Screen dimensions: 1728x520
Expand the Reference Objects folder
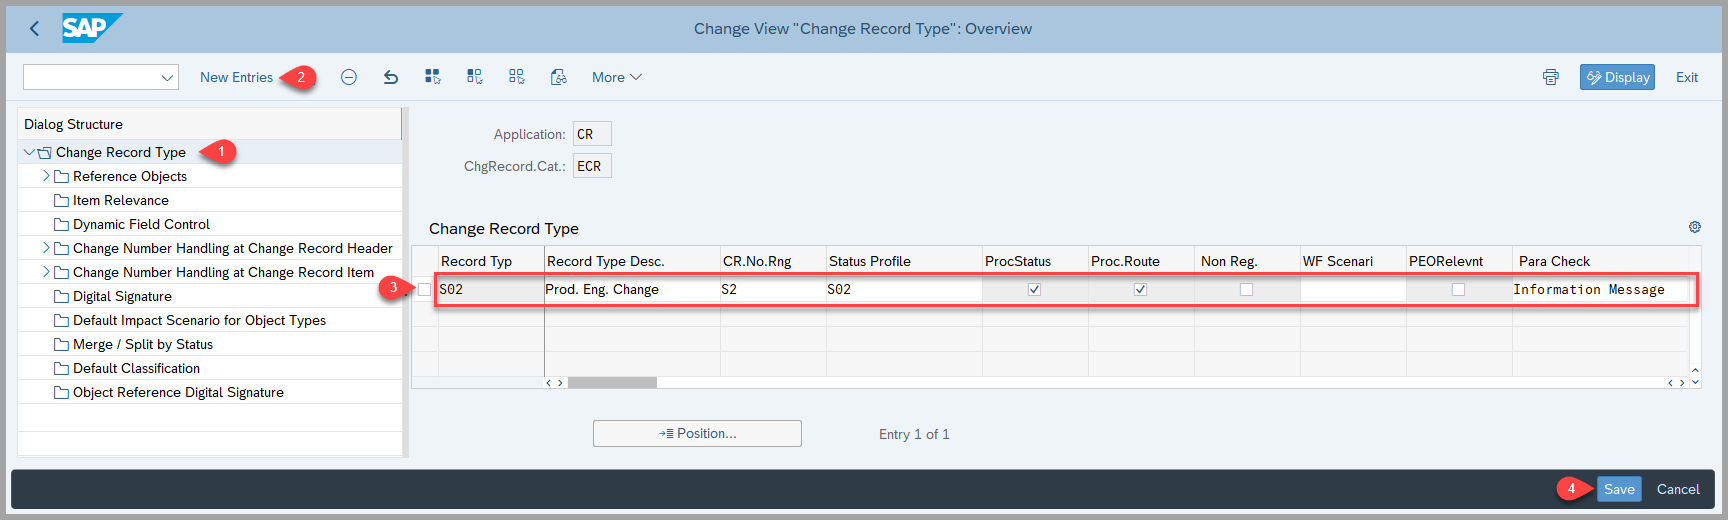pos(46,176)
